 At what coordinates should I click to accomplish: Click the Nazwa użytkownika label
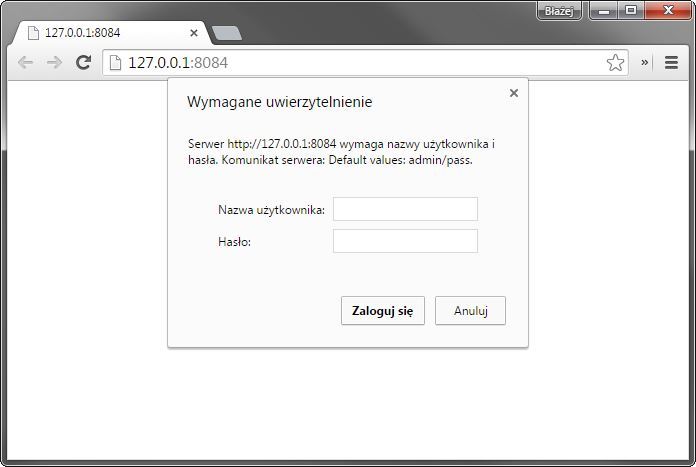pyautogui.click(x=271, y=210)
